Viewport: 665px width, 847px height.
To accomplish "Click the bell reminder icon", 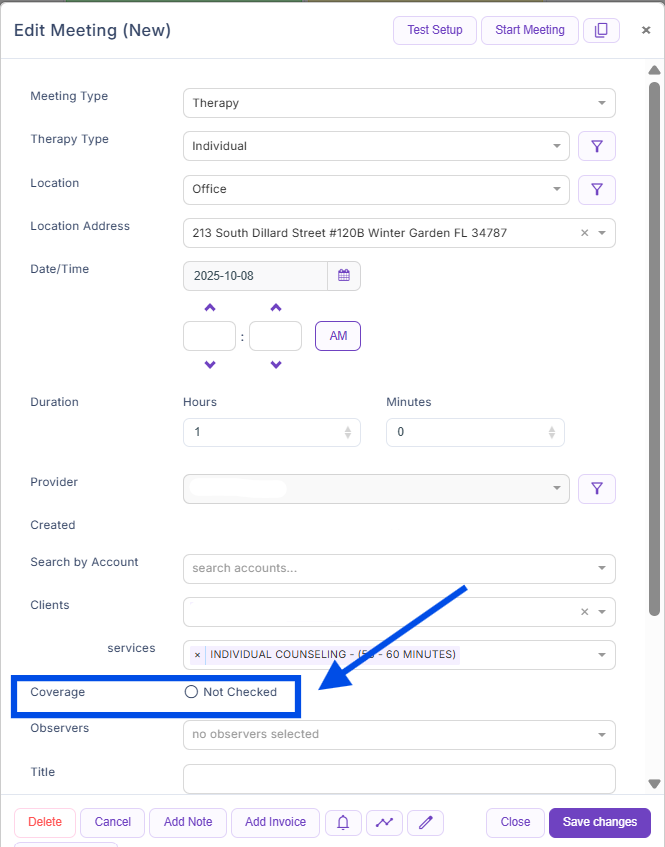I will [343, 822].
